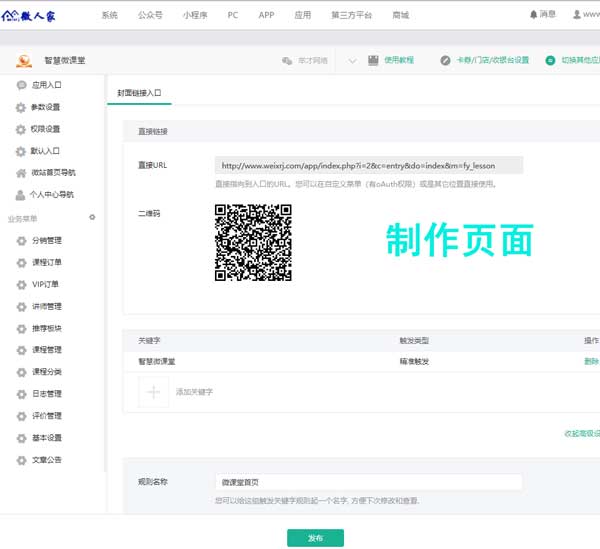Click the plus box to add keyword
The image size is (600, 549).
click(153, 392)
